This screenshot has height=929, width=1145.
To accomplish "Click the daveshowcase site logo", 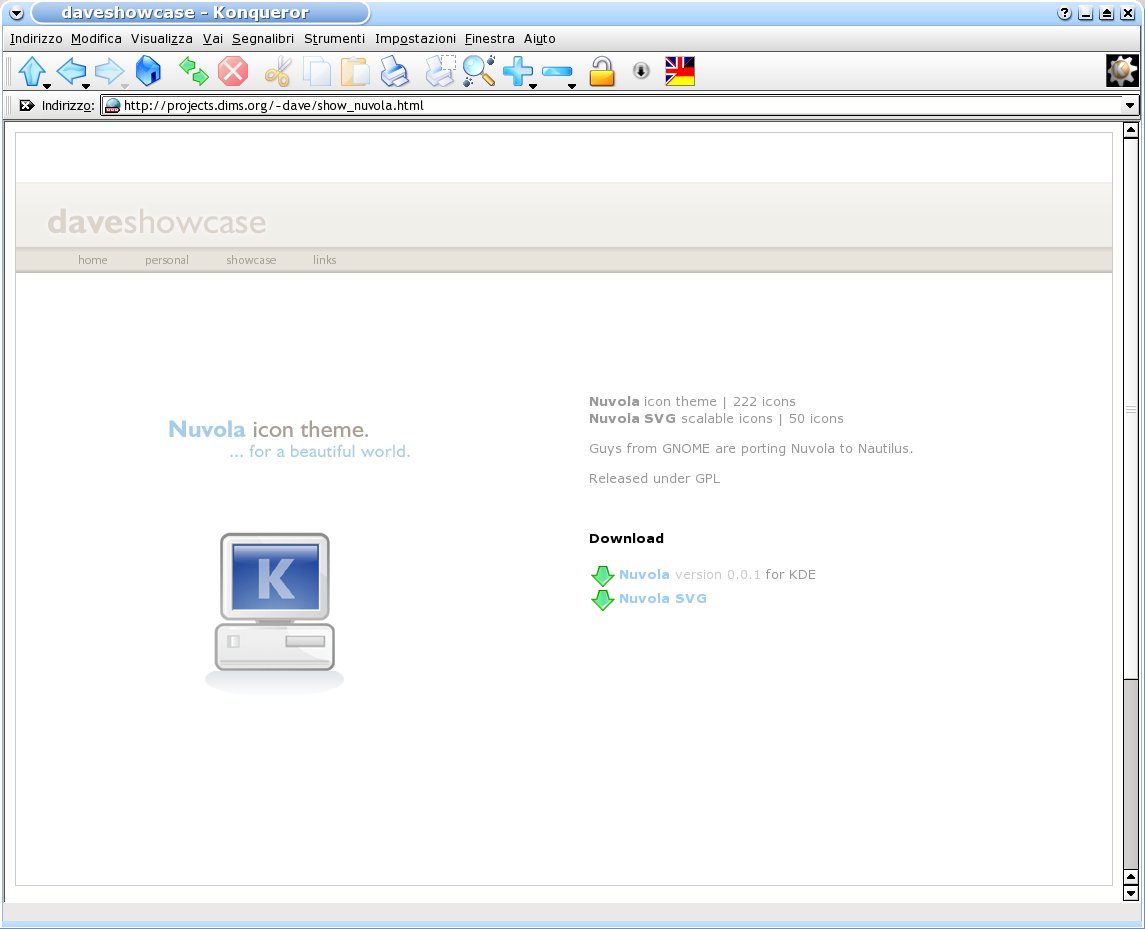I will coord(157,222).
